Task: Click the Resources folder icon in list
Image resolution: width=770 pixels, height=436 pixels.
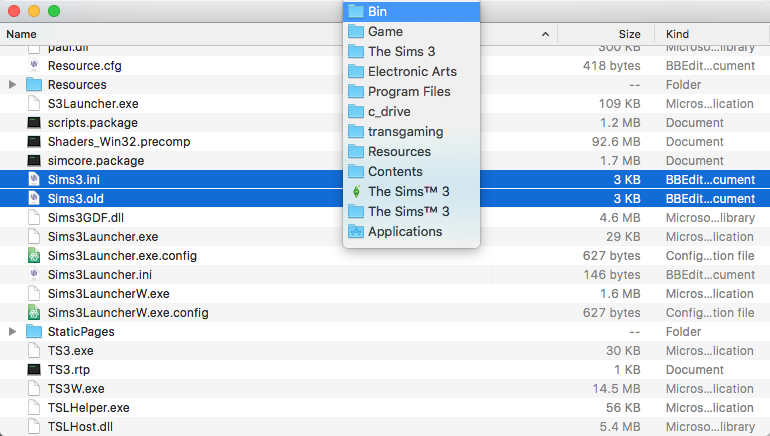Action: (34, 84)
